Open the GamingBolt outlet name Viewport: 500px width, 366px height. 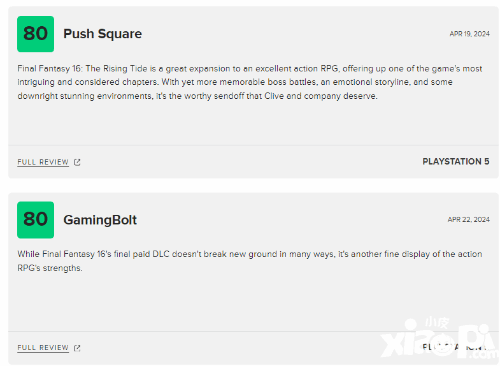pos(100,220)
